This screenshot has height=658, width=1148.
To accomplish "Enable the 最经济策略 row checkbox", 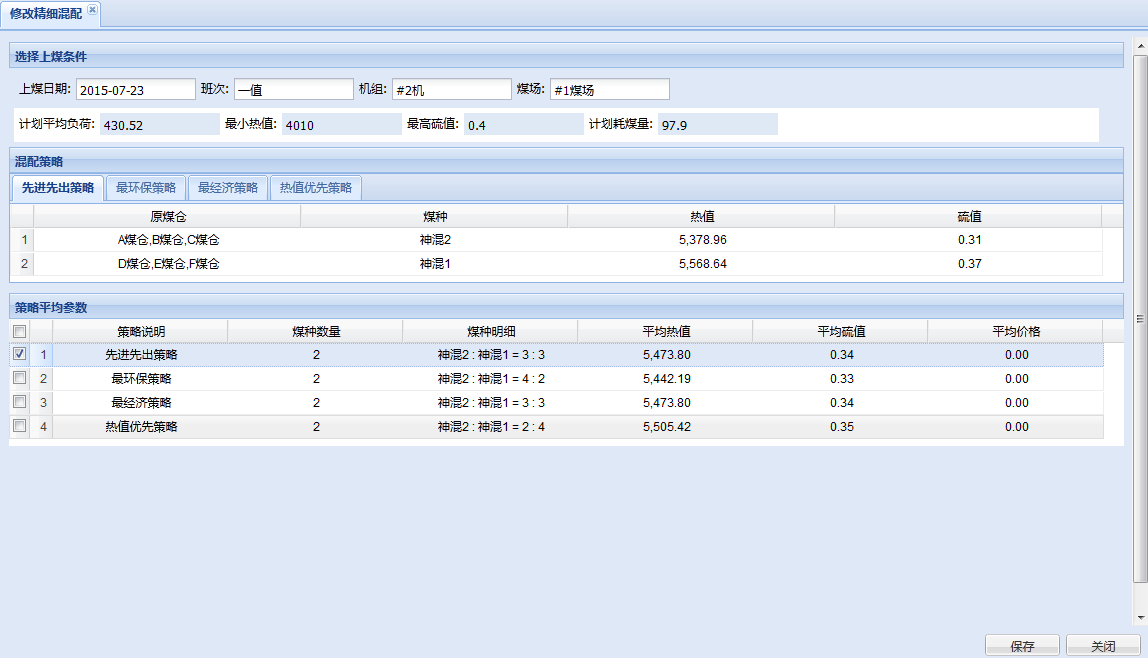I will [x=19, y=402].
